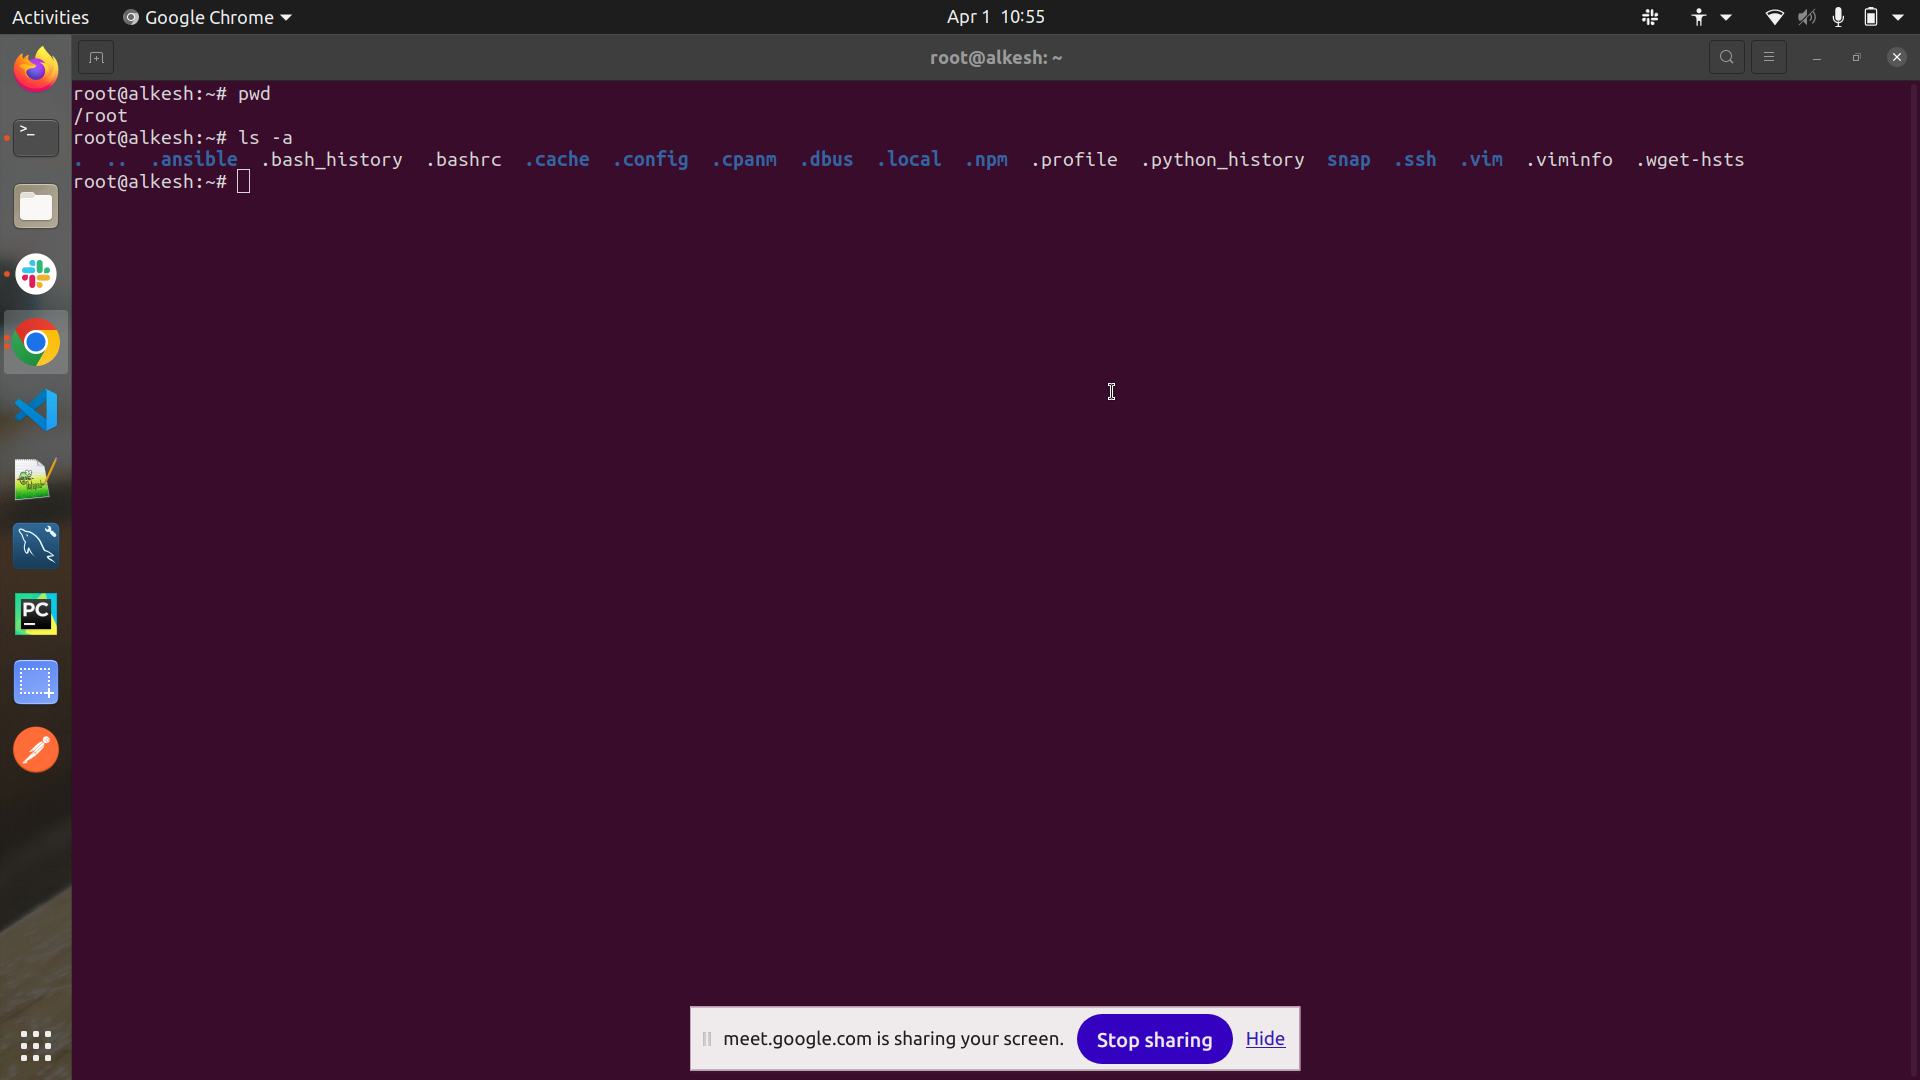Click the terminal search icon
The width and height of the screenshot is (1920, 1080).
click(x=1727, y=57)
